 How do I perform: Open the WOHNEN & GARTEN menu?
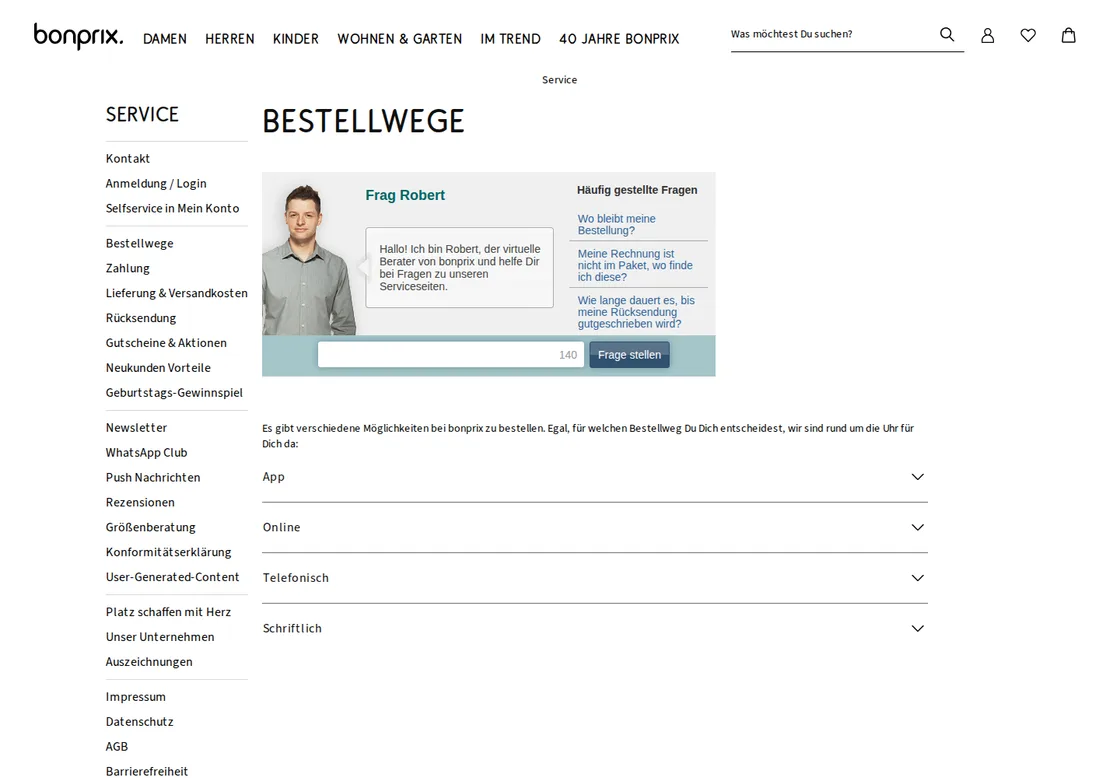(400, 39)
